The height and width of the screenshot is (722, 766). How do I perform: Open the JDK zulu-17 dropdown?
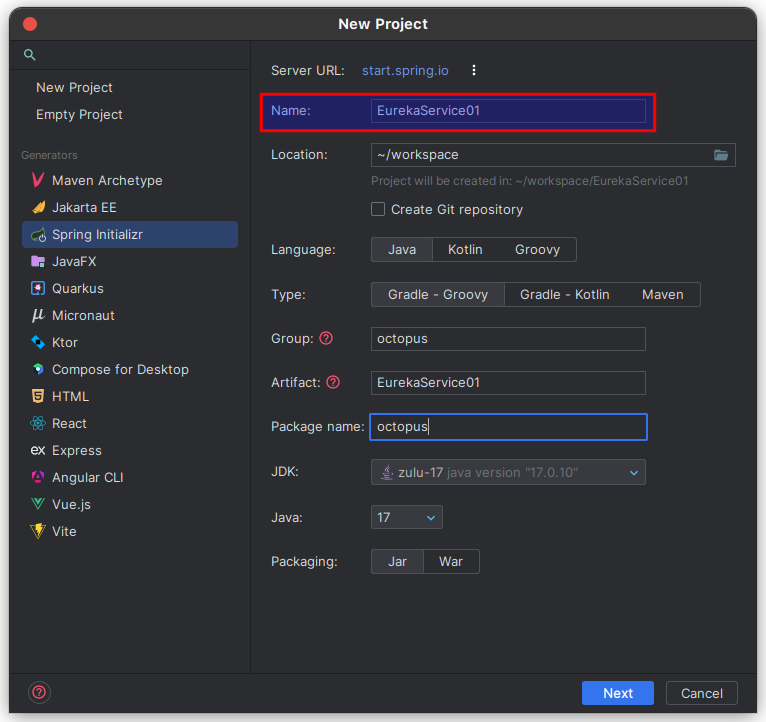tap(508, 472)
